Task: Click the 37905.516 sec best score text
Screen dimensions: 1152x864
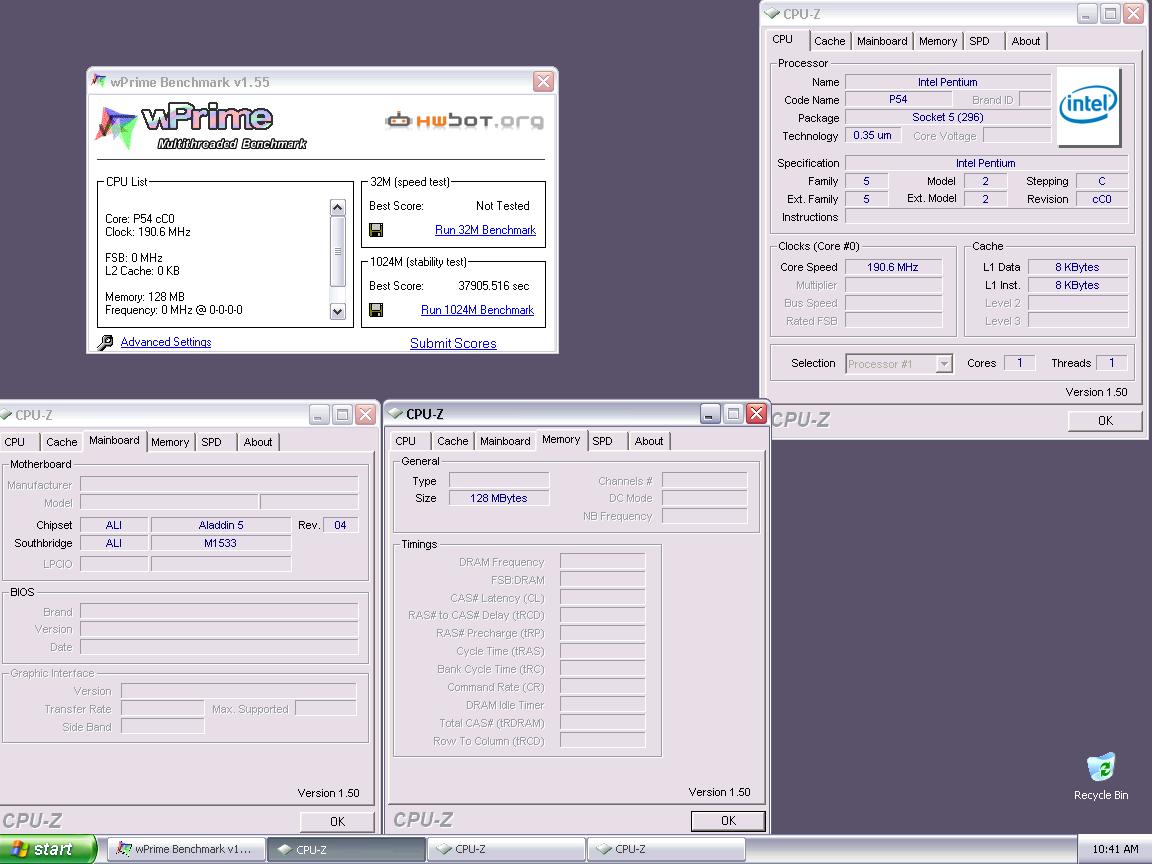Action: click(493, 286)
